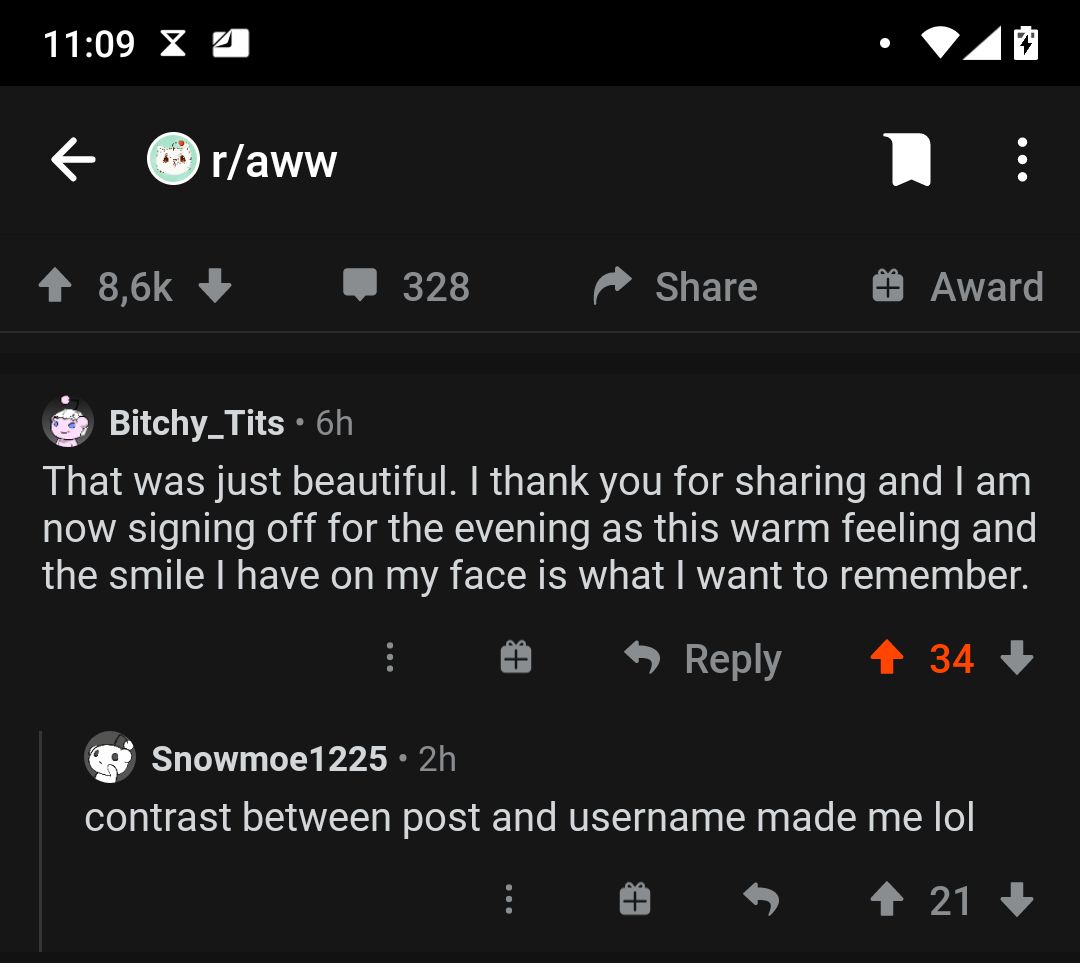
Task: Open the first commenter's avatar
Action: click(x=67, y=422)
